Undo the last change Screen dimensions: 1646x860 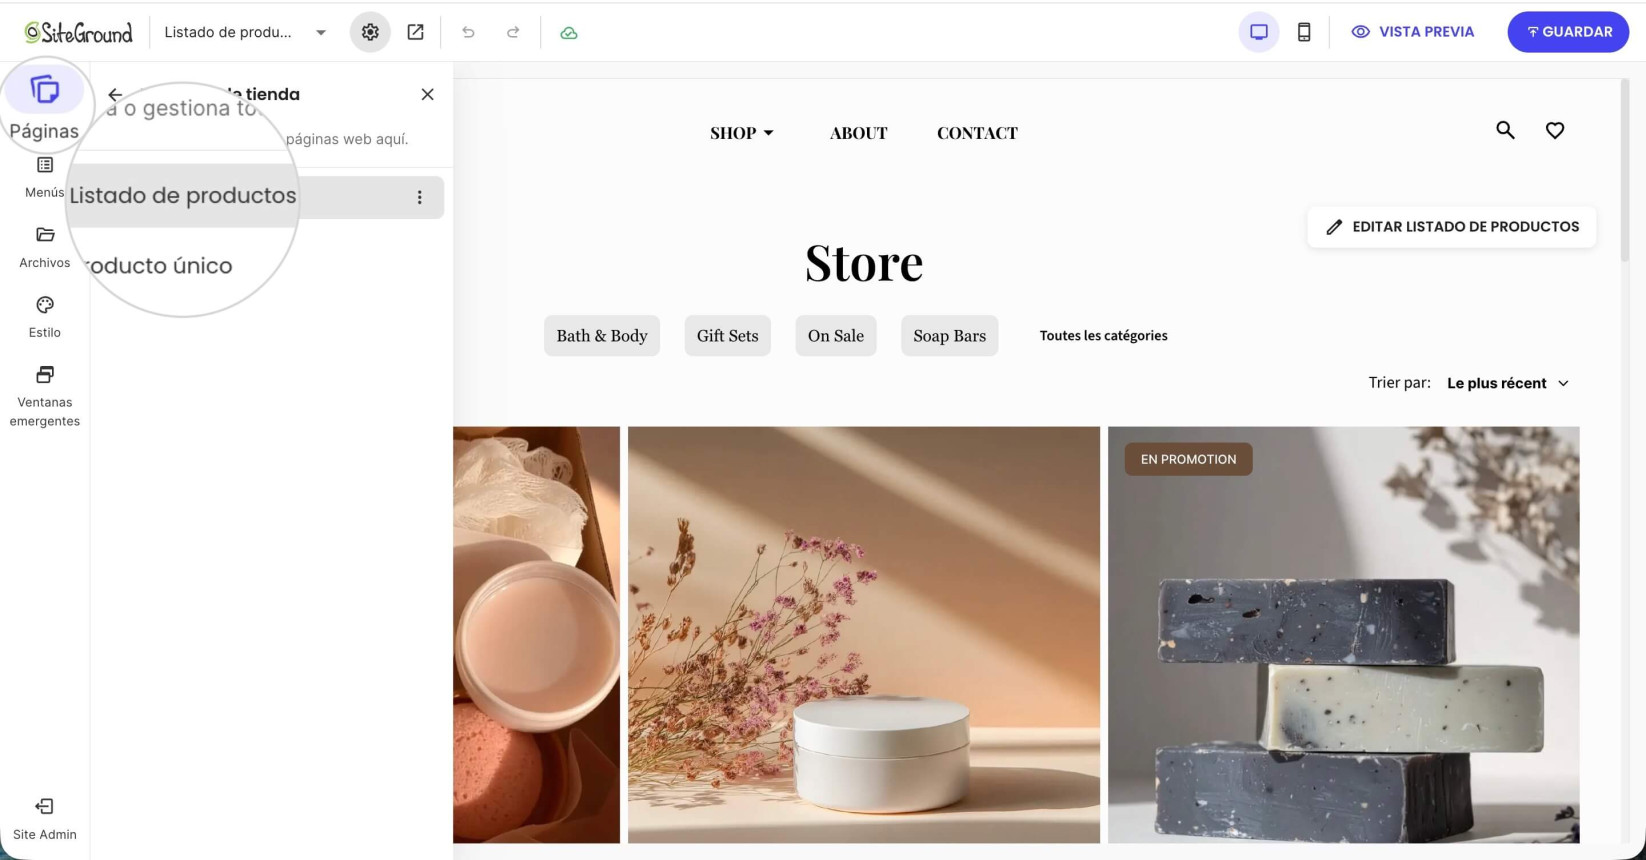pos(468,32)
